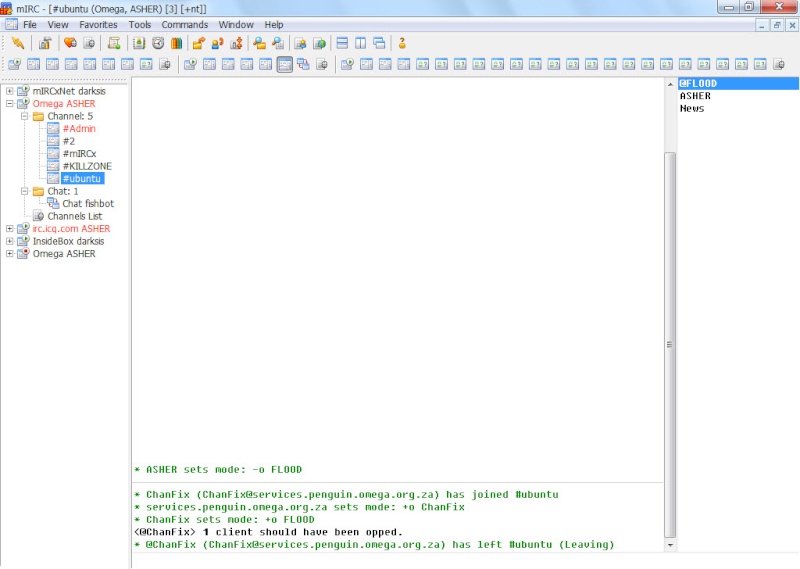Open the Scripts Editor scroll icon
The height and width of the screenshot is (569, 800).
pos(114,43)
